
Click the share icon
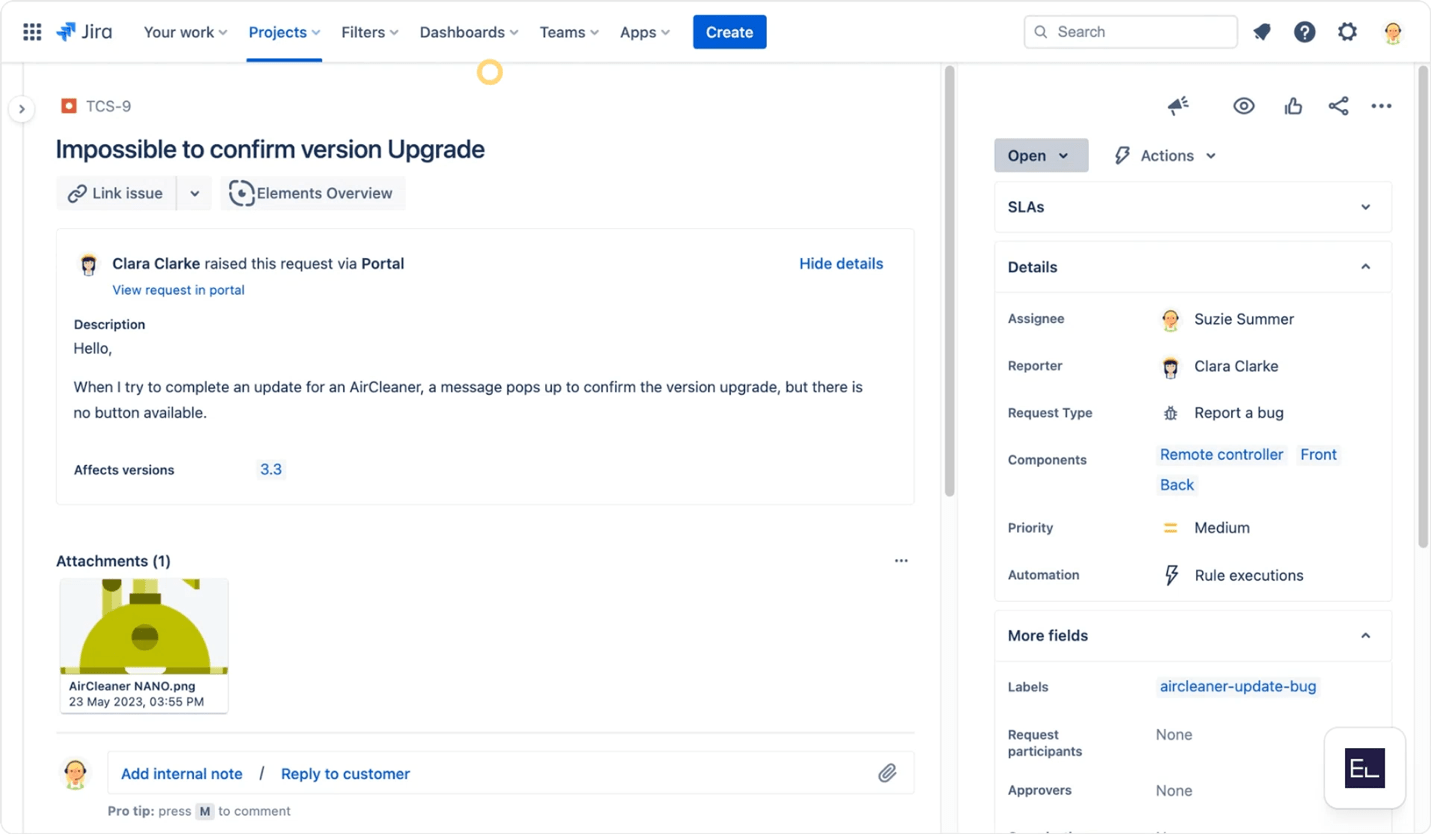coord(1338,106)
